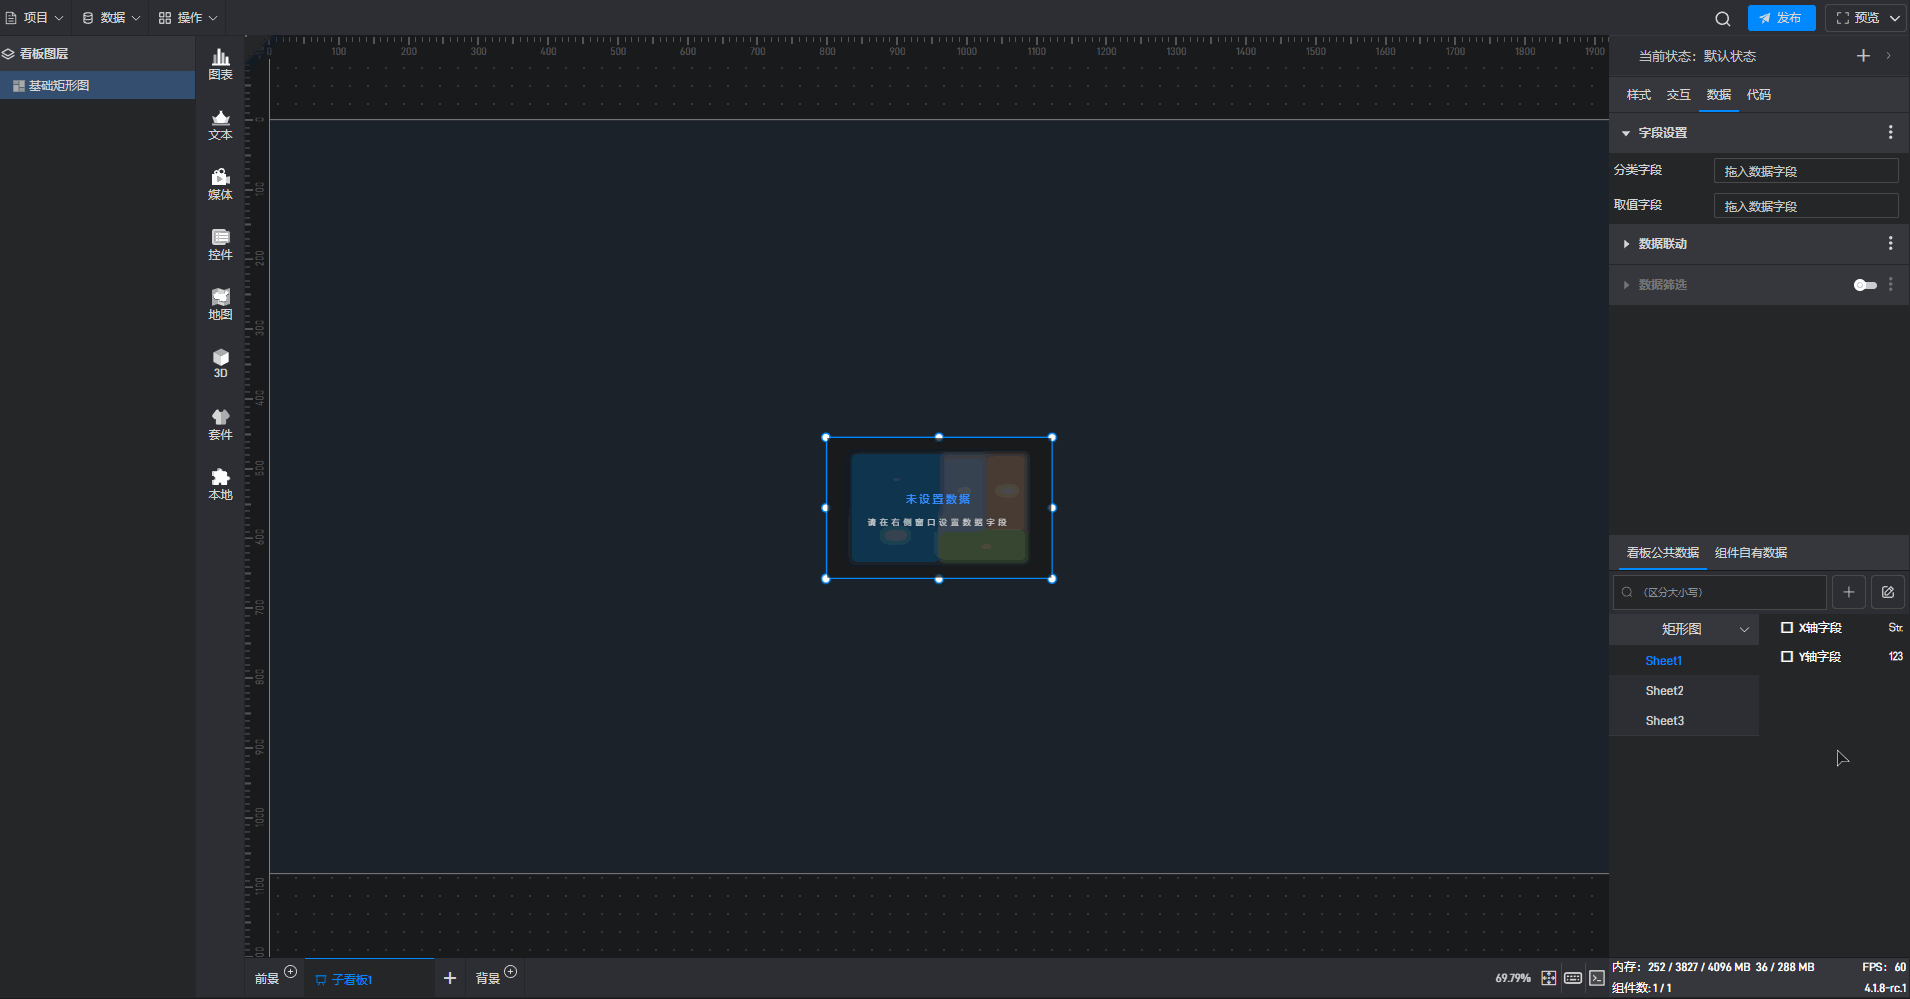The height and width of the screenshot is (999, 1910).
Task: Check the Y轴字段 checkbox
Action: point(1786,657)
